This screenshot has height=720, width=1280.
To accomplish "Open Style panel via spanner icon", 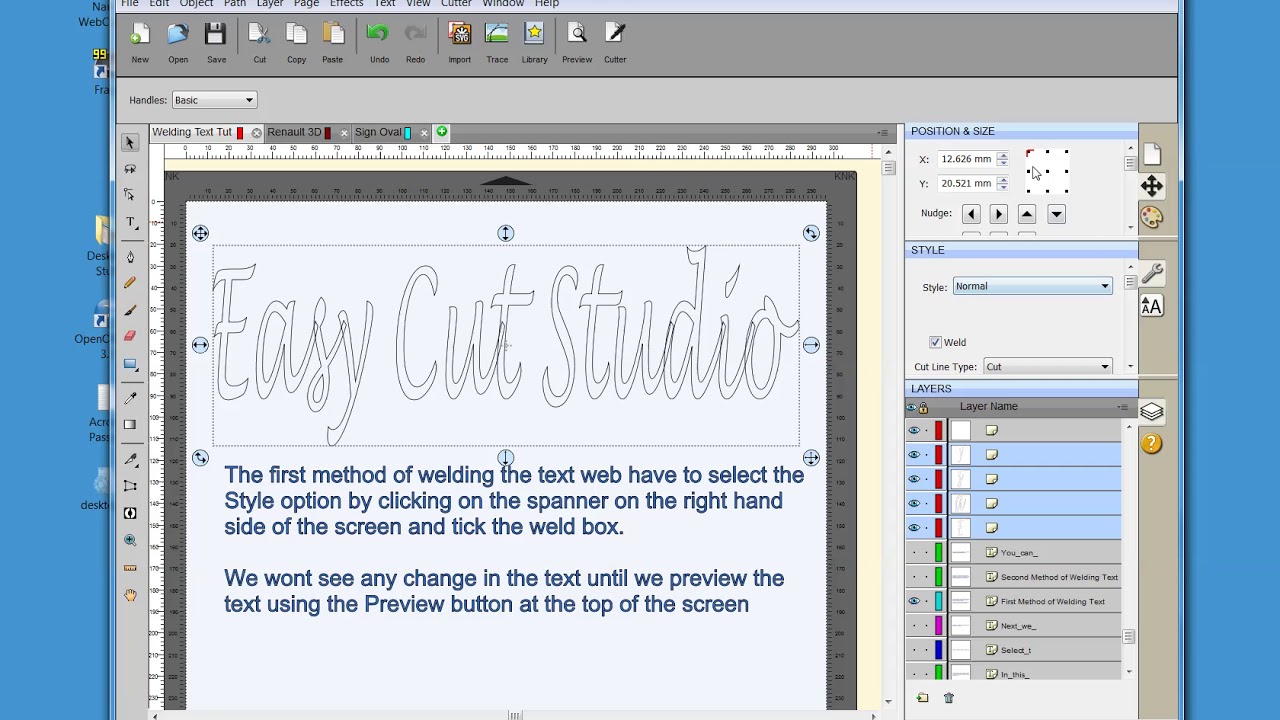I will click(1152, 273).
